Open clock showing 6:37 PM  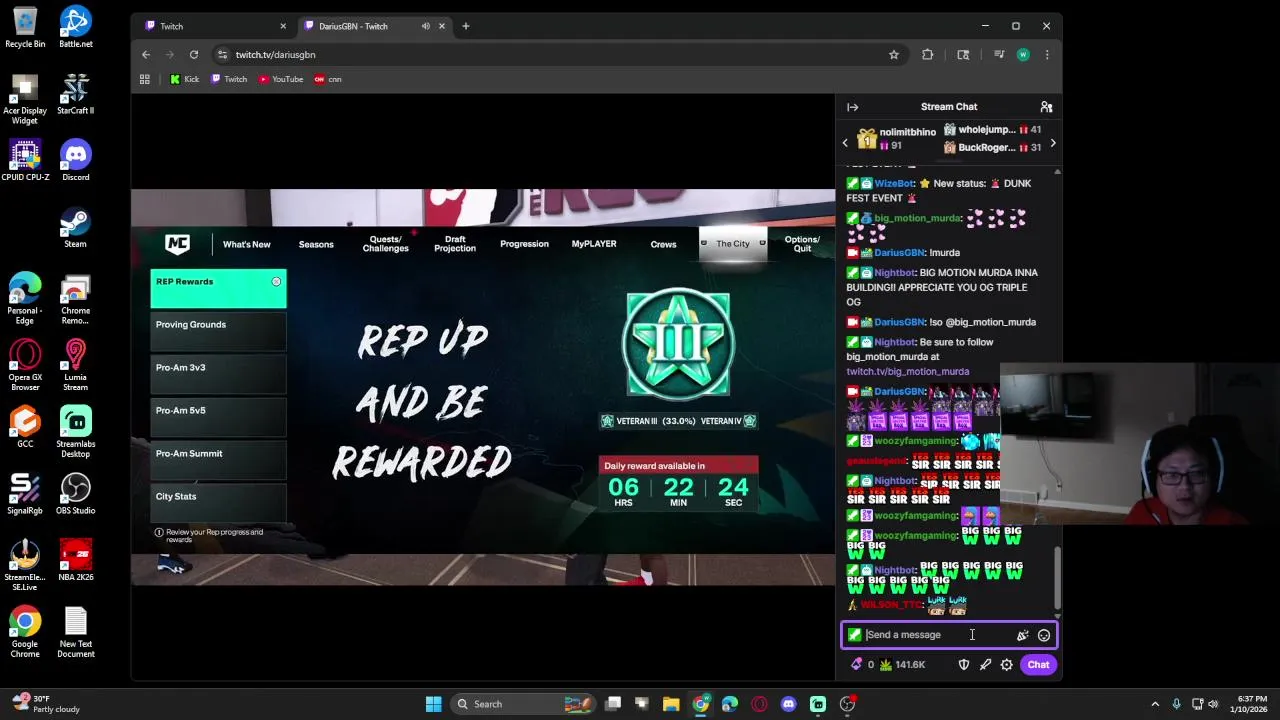point(1251,704)
